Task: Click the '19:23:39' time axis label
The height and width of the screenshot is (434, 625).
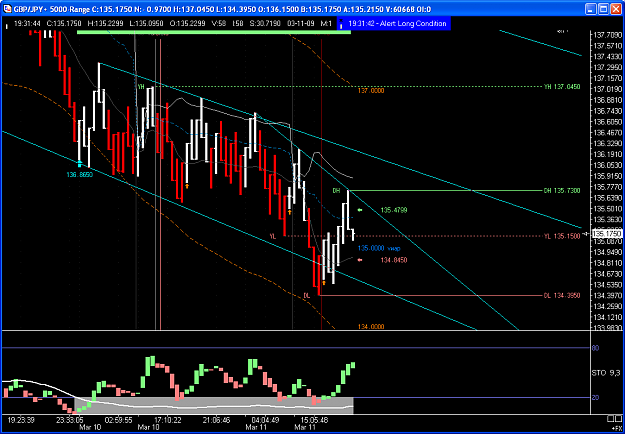Action: coord(21,419)
